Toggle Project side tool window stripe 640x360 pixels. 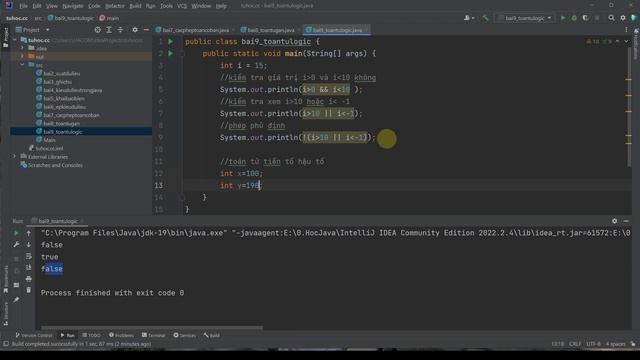[5, 38]
